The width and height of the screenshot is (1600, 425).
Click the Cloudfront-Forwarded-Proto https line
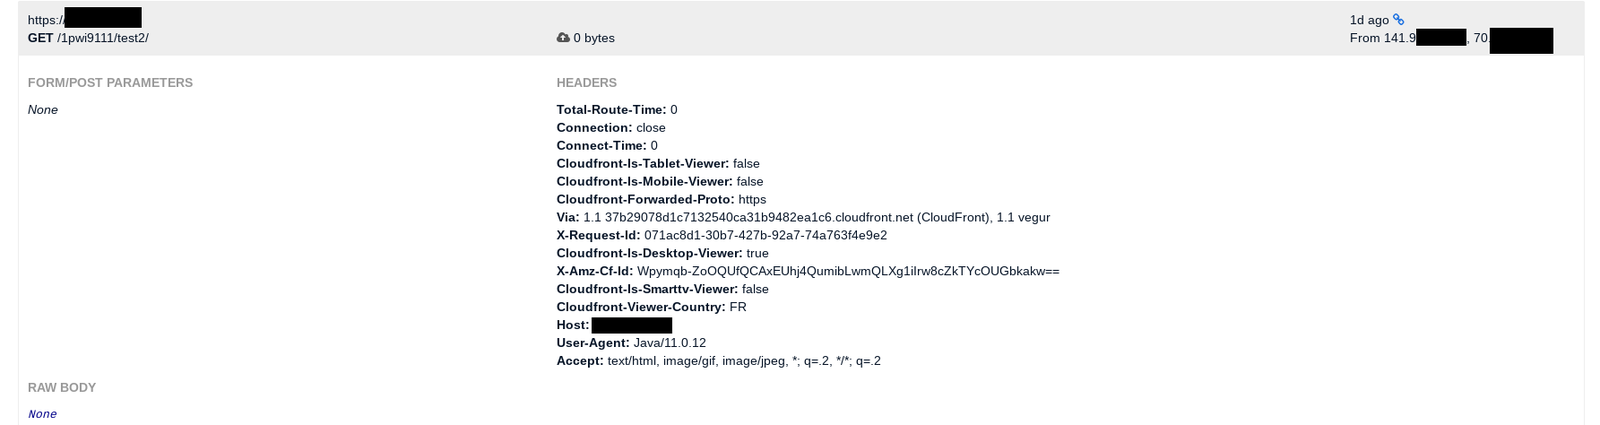[x=661, y=200]
